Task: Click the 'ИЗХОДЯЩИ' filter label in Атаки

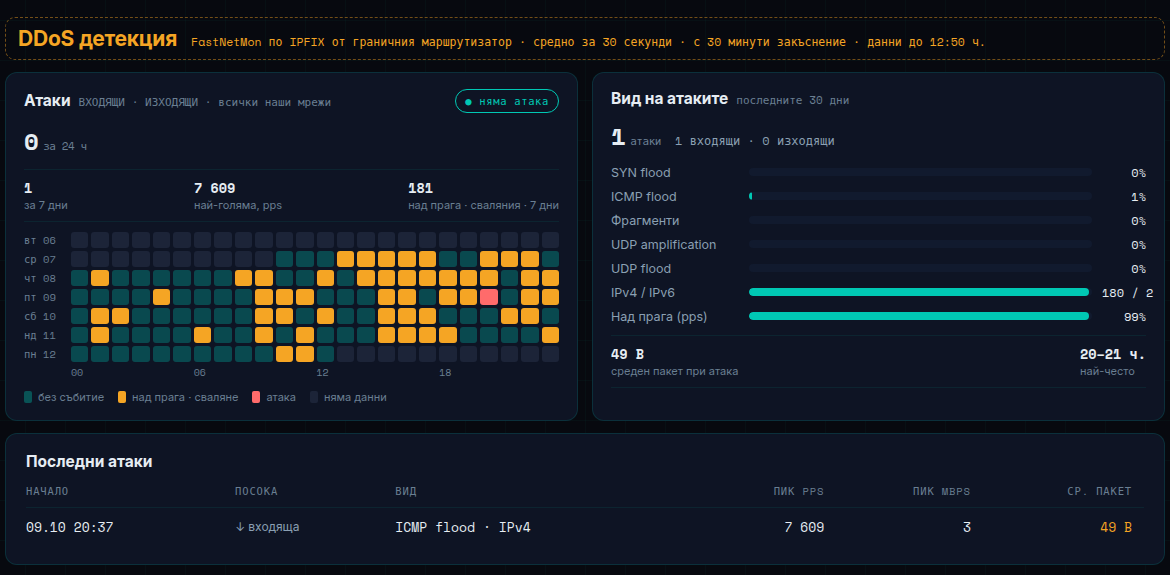Action: coord(172,102)
